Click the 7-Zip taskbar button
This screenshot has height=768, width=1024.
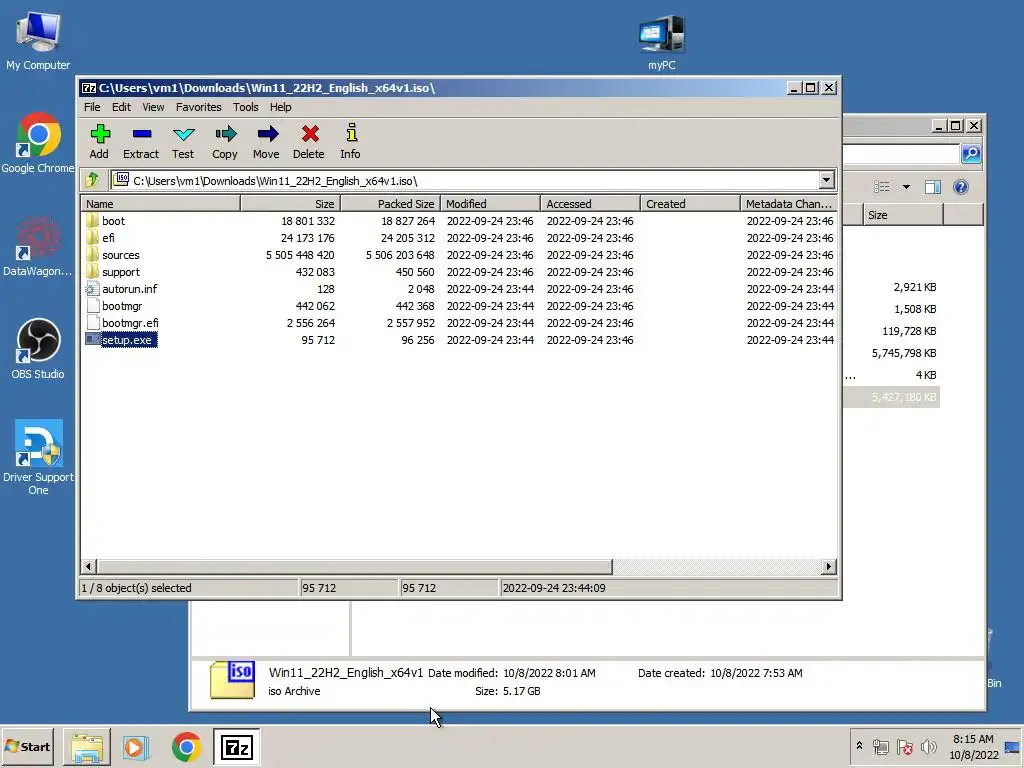pyautogui.click(x=236, y=747)
